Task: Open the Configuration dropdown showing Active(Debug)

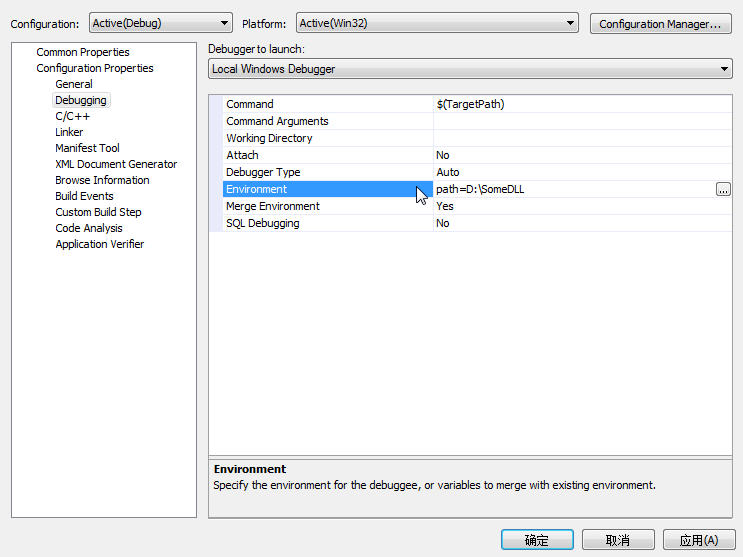Action: (x=161, y=23)
